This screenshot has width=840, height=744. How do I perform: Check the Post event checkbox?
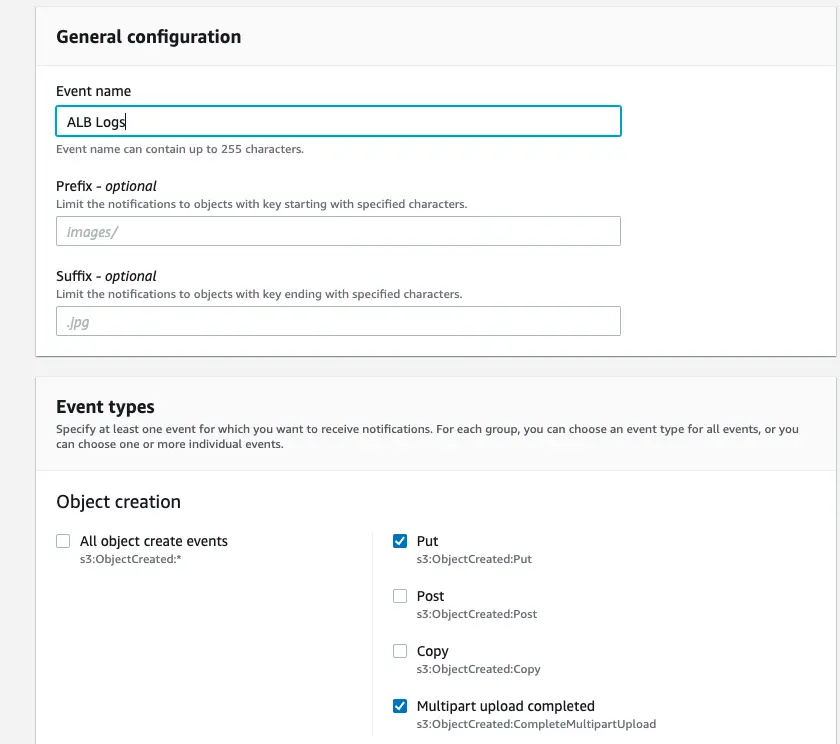[400, 596]
